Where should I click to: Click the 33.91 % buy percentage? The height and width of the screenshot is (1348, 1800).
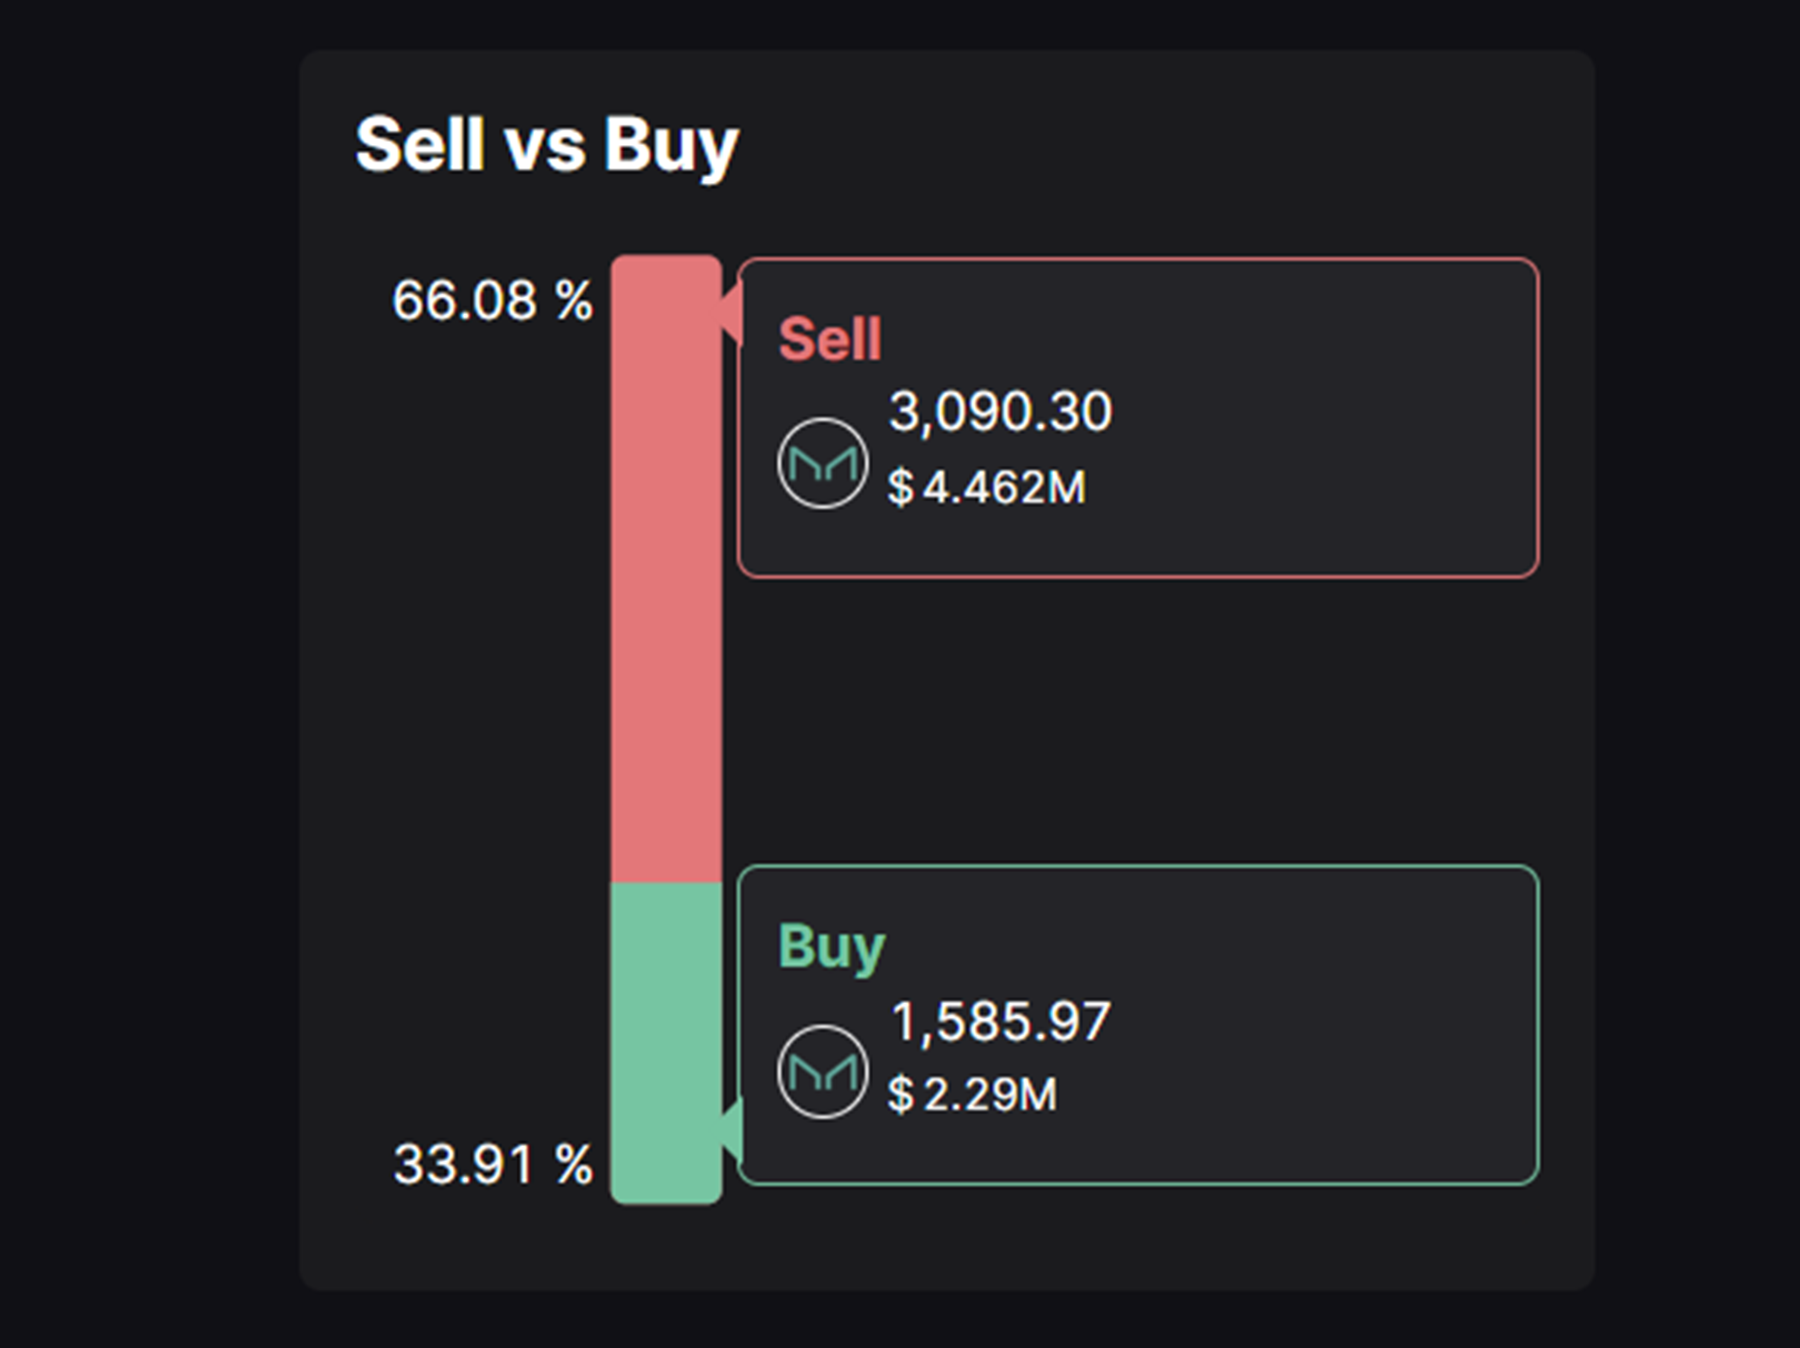pyautogui.click(x=492, y=1165)
